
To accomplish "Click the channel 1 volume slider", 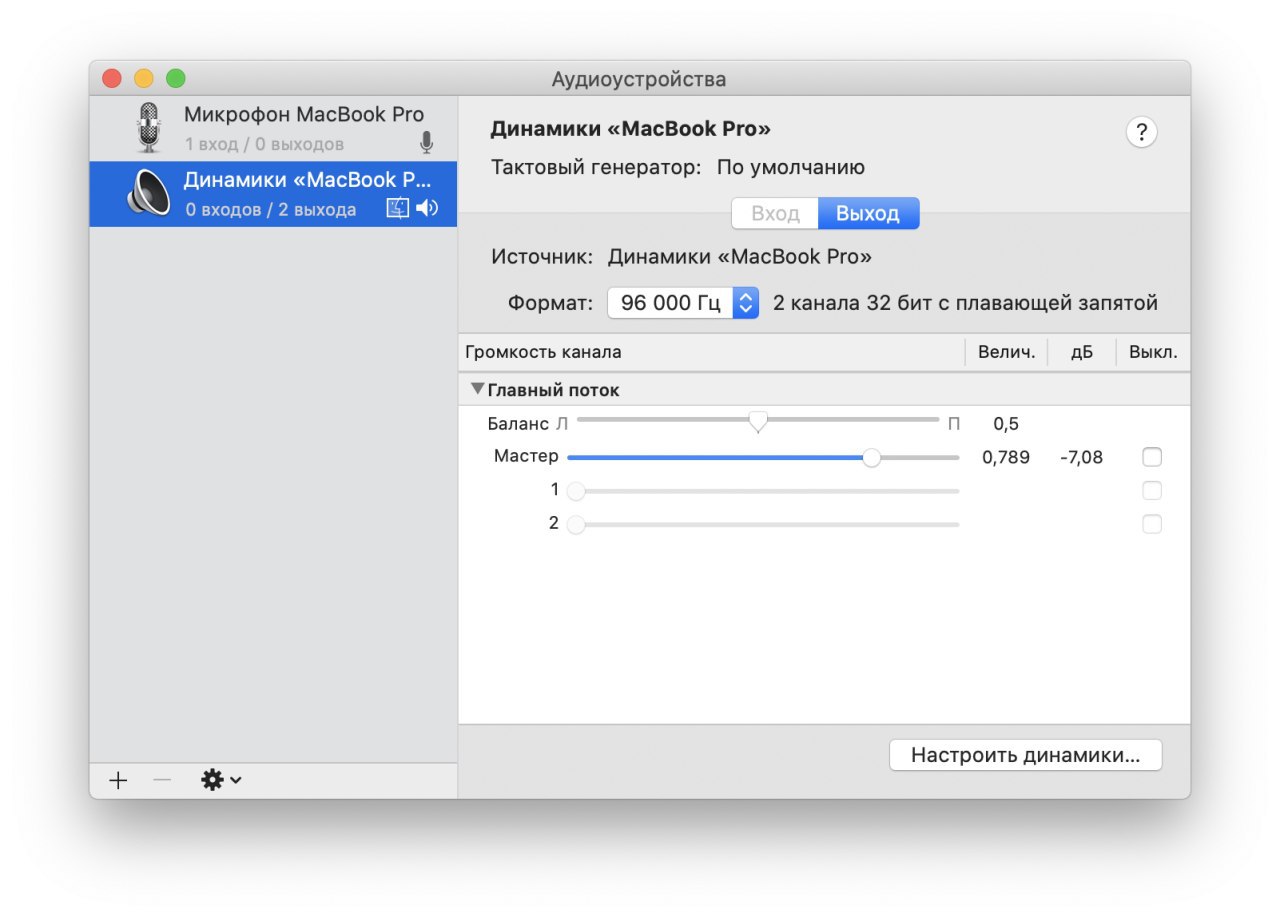I will [x=763, y=491].
